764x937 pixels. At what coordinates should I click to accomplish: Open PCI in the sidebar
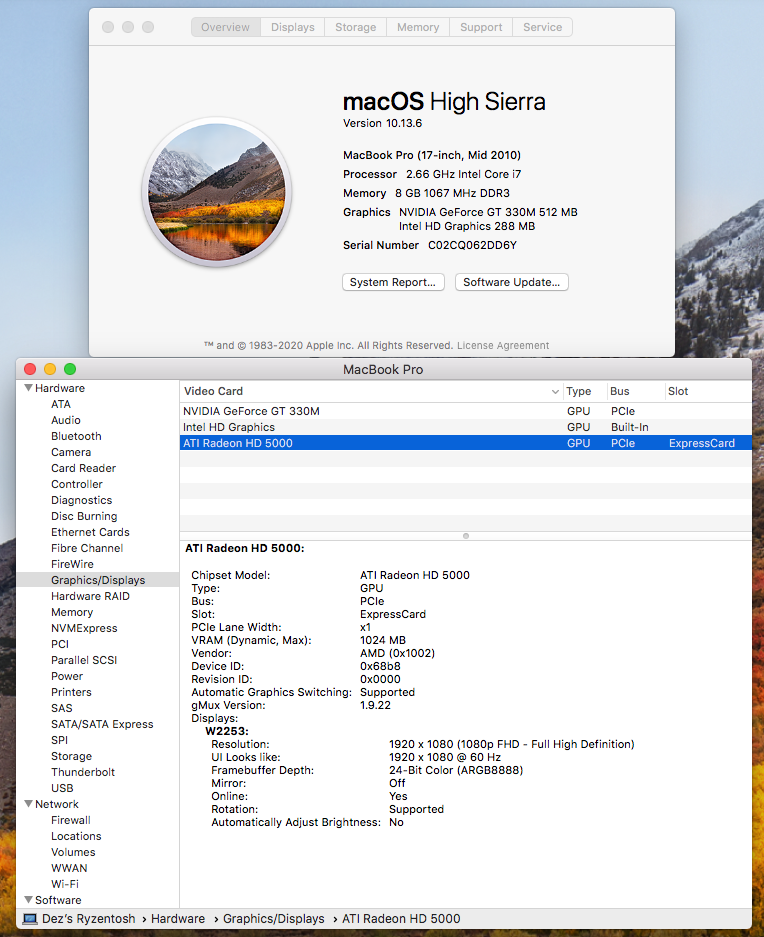click(x=60, y=644)
